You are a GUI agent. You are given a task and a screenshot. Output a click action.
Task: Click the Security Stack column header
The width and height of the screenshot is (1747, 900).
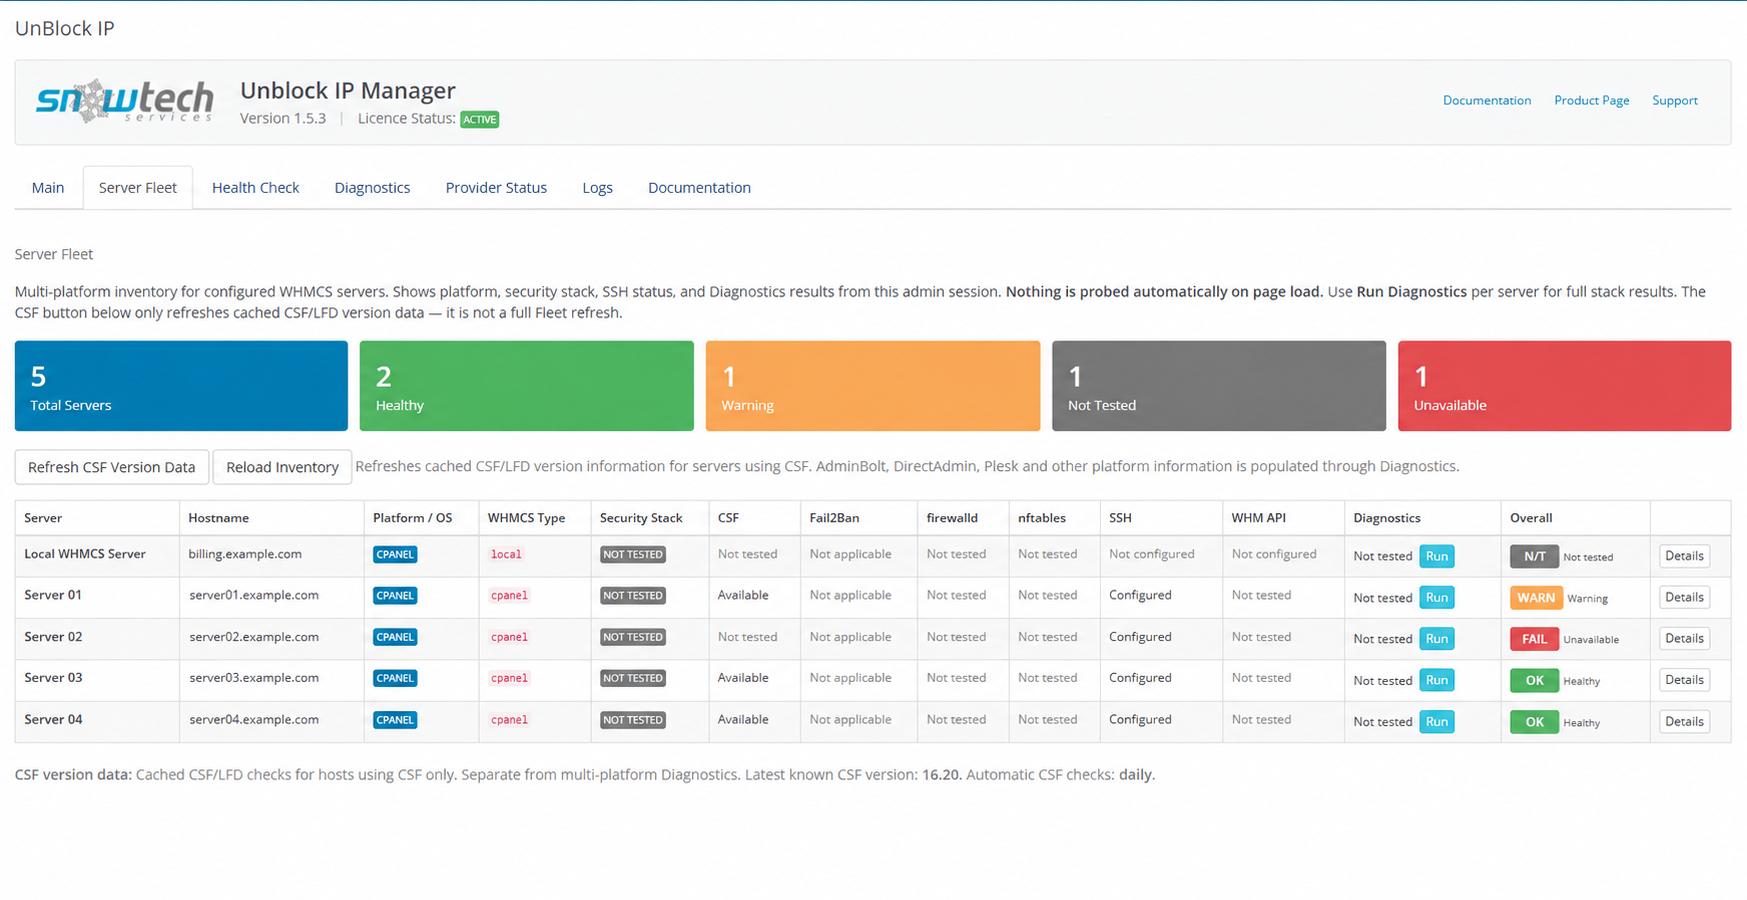click(641, 518)
